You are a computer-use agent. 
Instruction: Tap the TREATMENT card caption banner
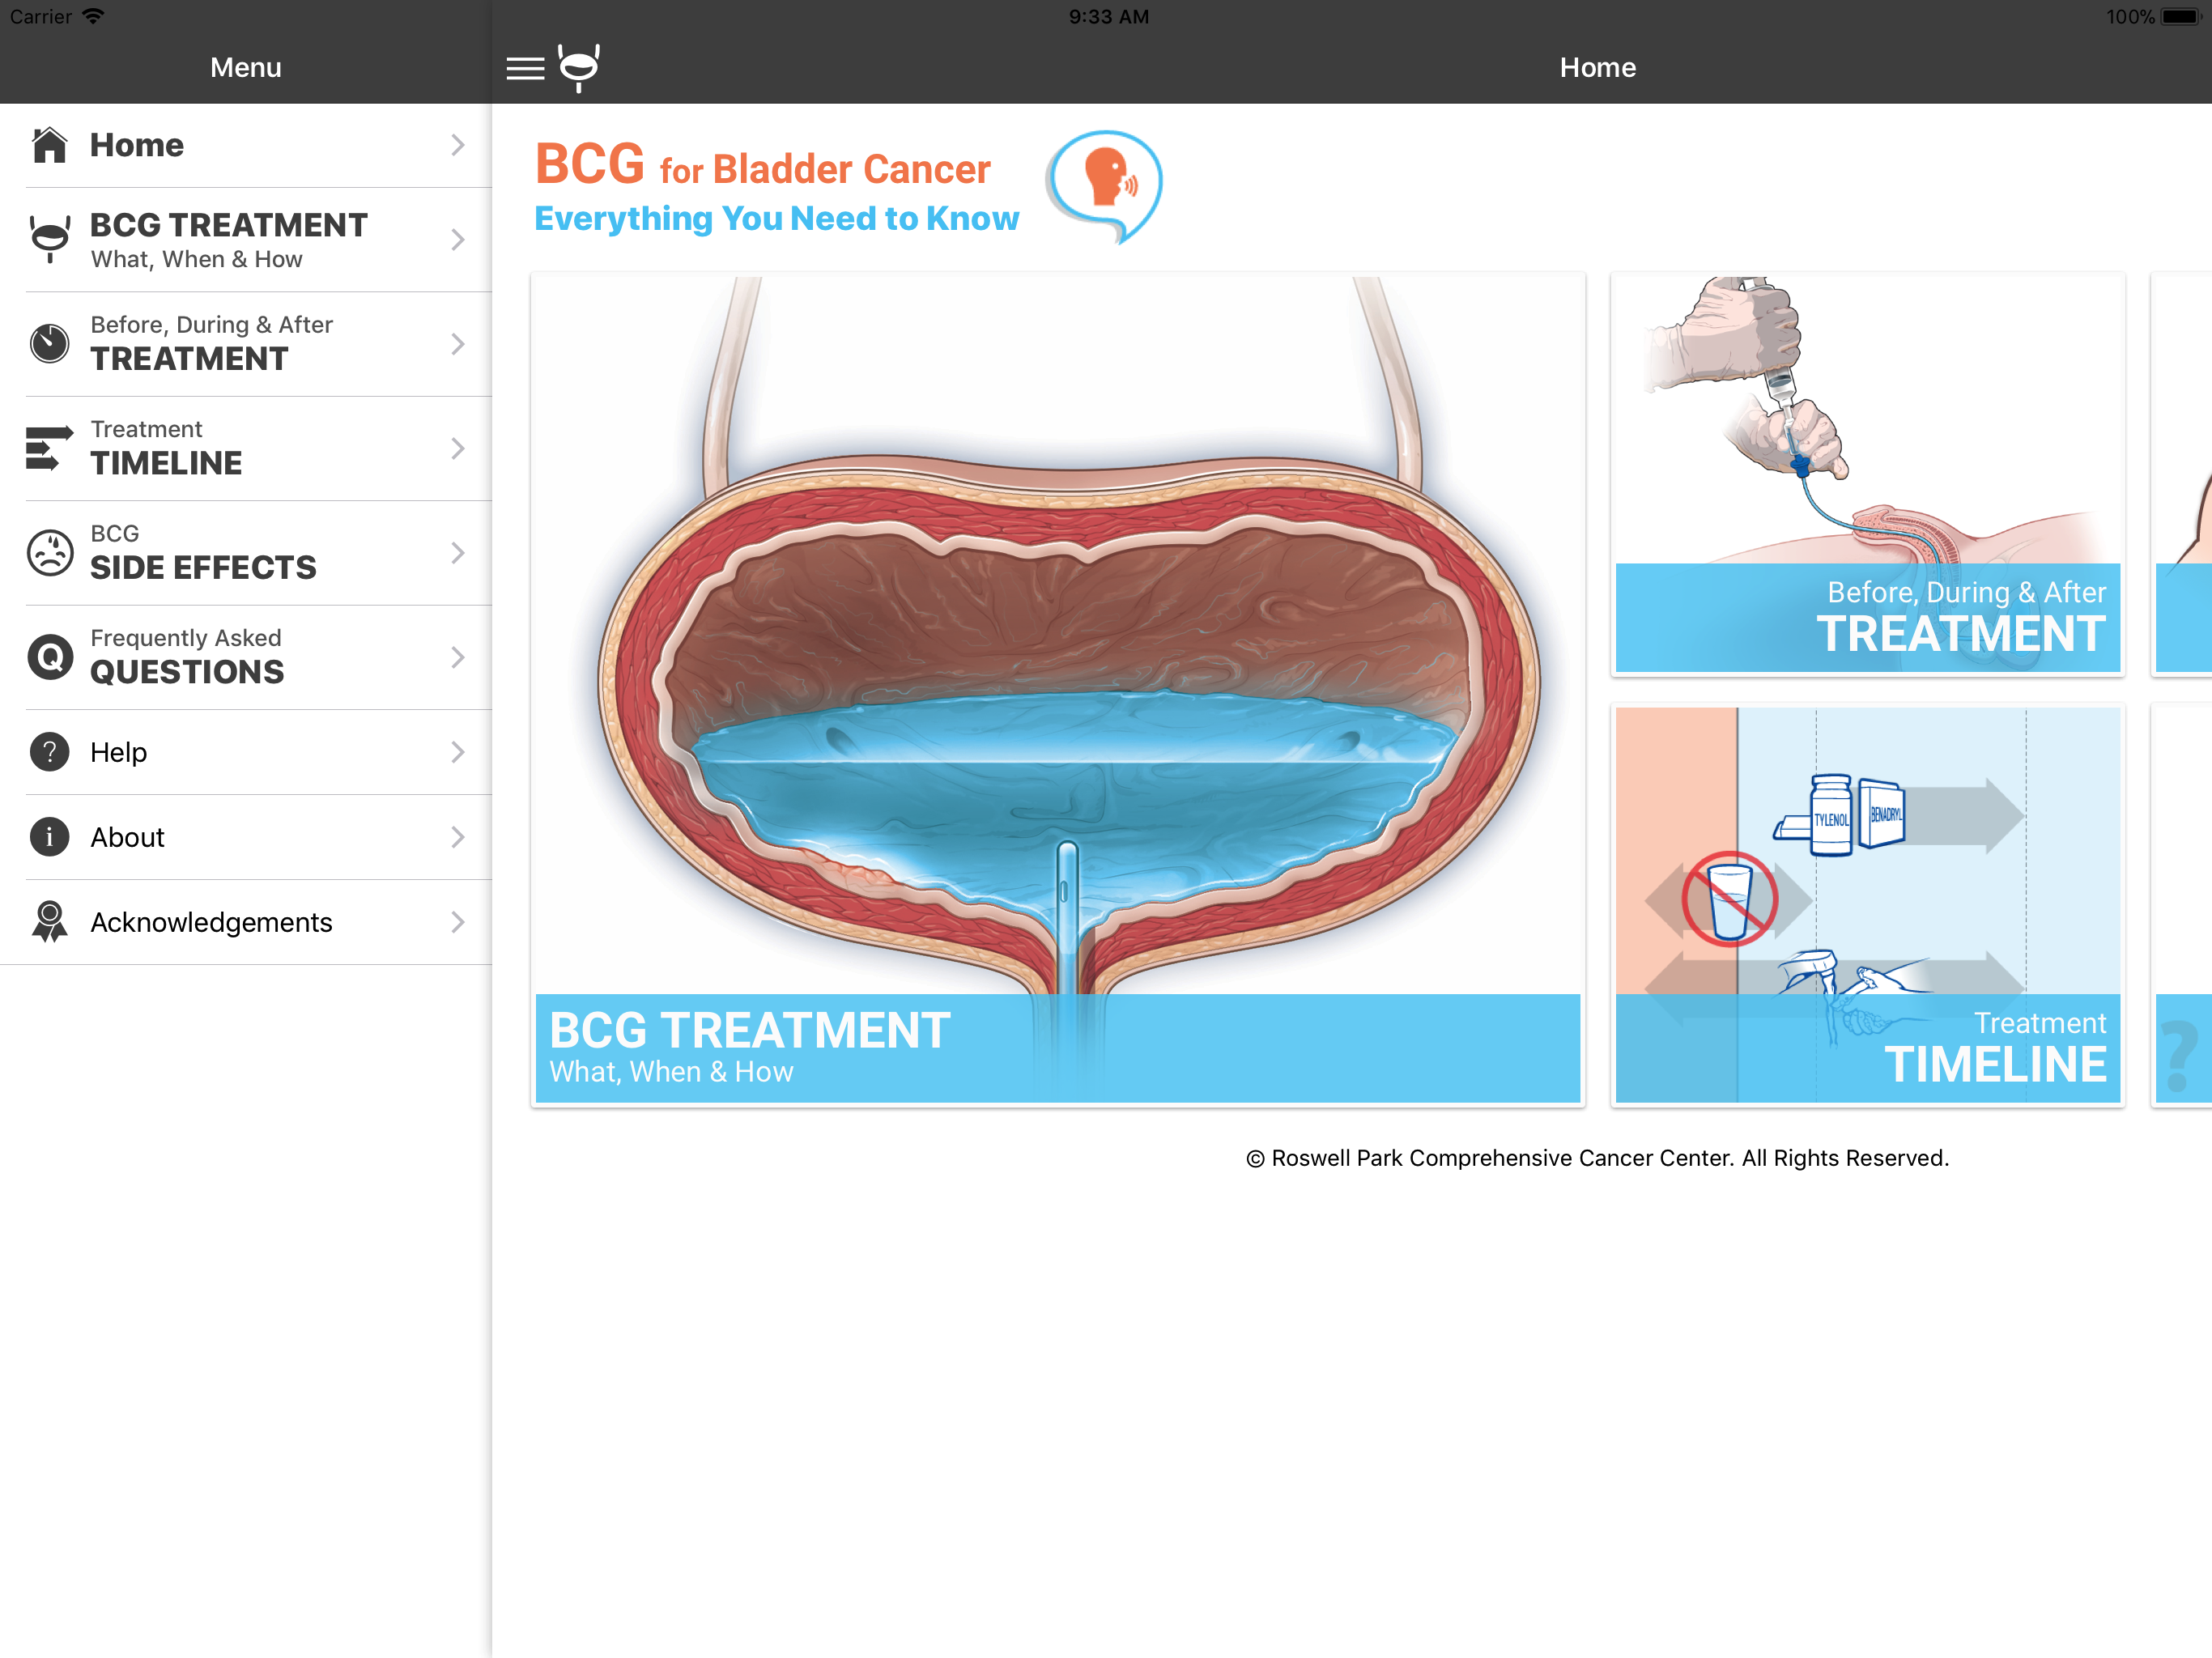point(1867,617)
